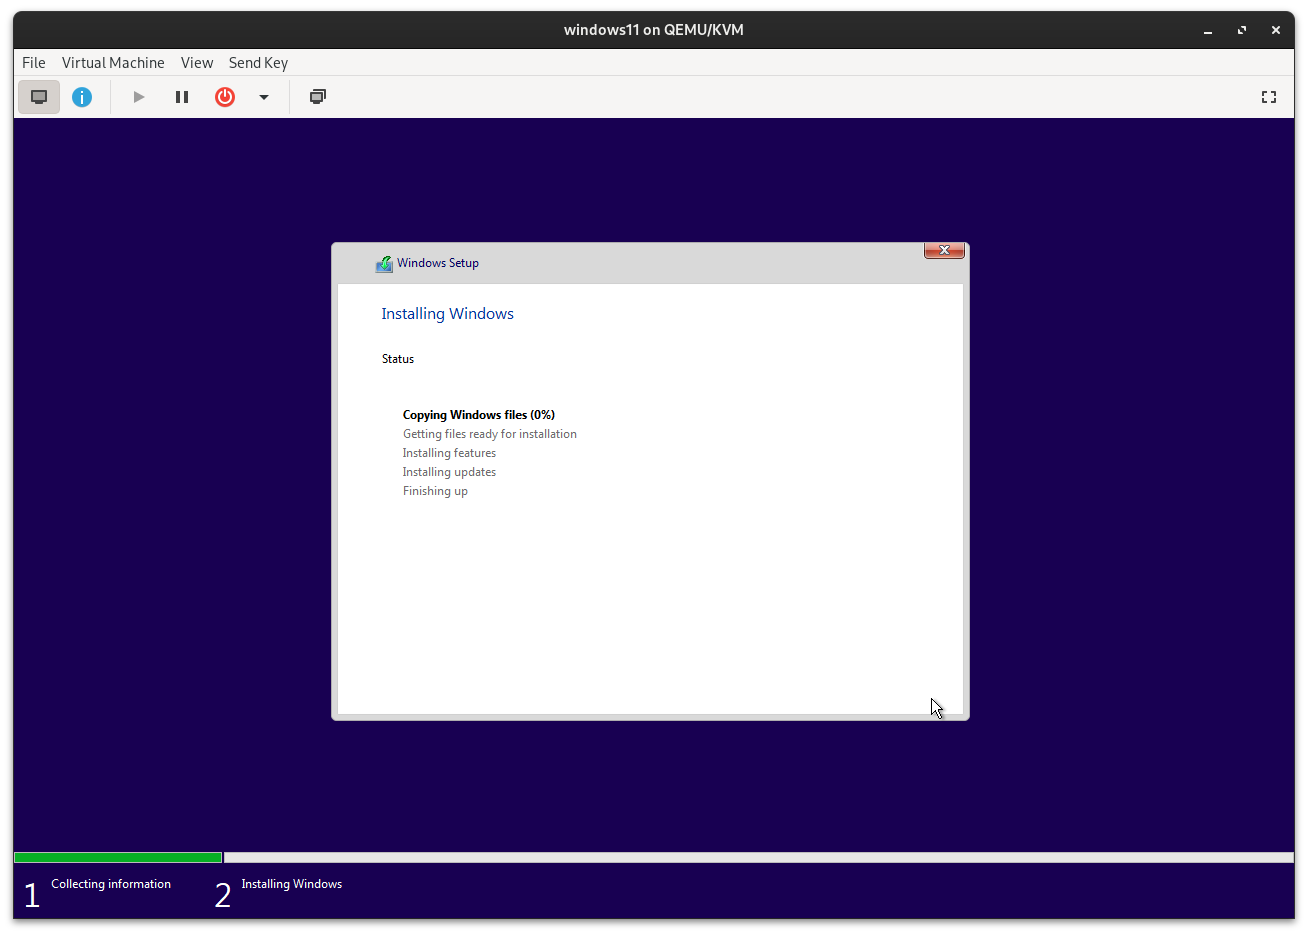Screen dimensions: 1308x935
Task: Open the Virtual Machine menu
Action: (x=113, y=62)
